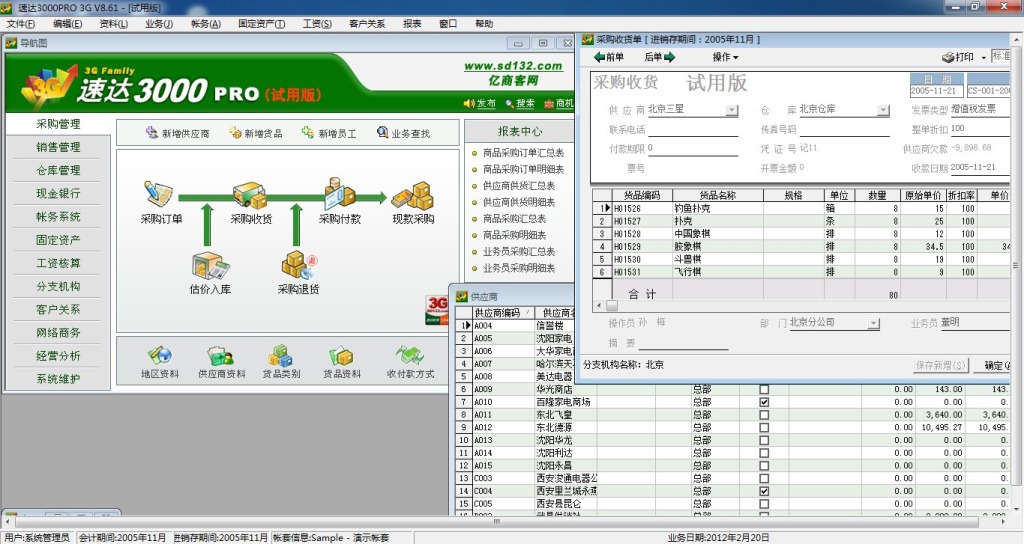Screen dimensions: 1024x544
Task: Open the 现款采购 workflow icon
Action: pyautogui.click(x=413, y=195)
